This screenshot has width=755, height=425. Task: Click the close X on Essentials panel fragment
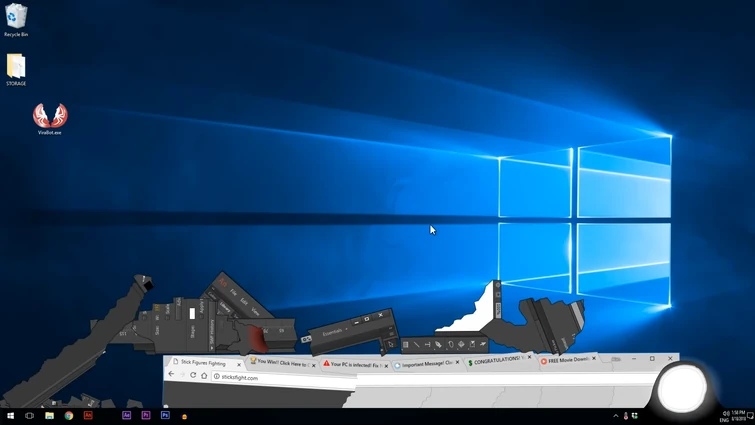click(x=380, y=315)
